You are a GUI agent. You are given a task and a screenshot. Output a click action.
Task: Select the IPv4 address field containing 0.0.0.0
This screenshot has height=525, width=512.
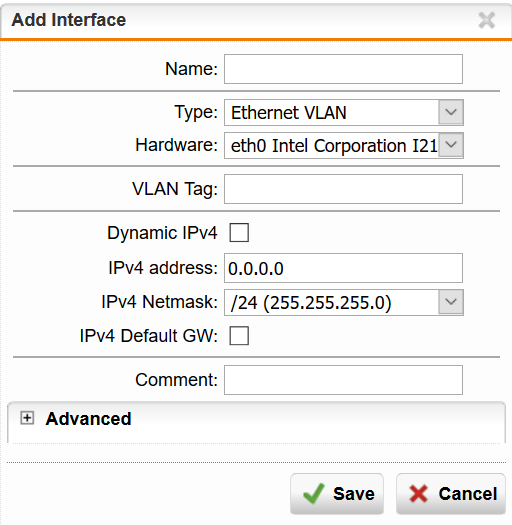pyautogui.click(x=344, y=268)
